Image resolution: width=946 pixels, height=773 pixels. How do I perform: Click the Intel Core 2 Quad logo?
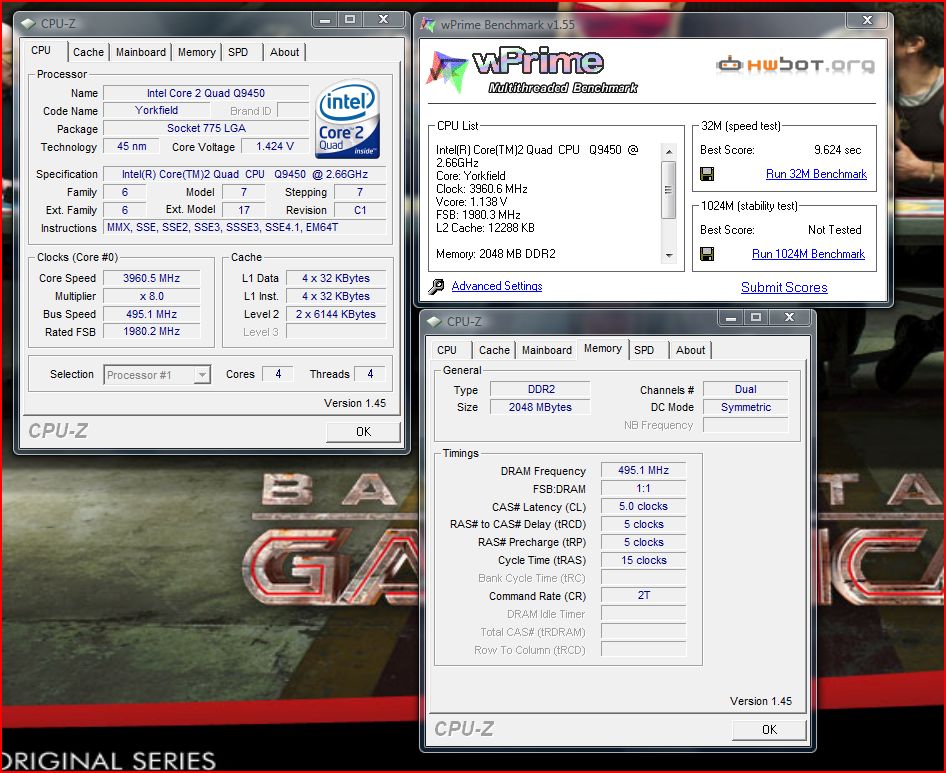tap(348, 119)
